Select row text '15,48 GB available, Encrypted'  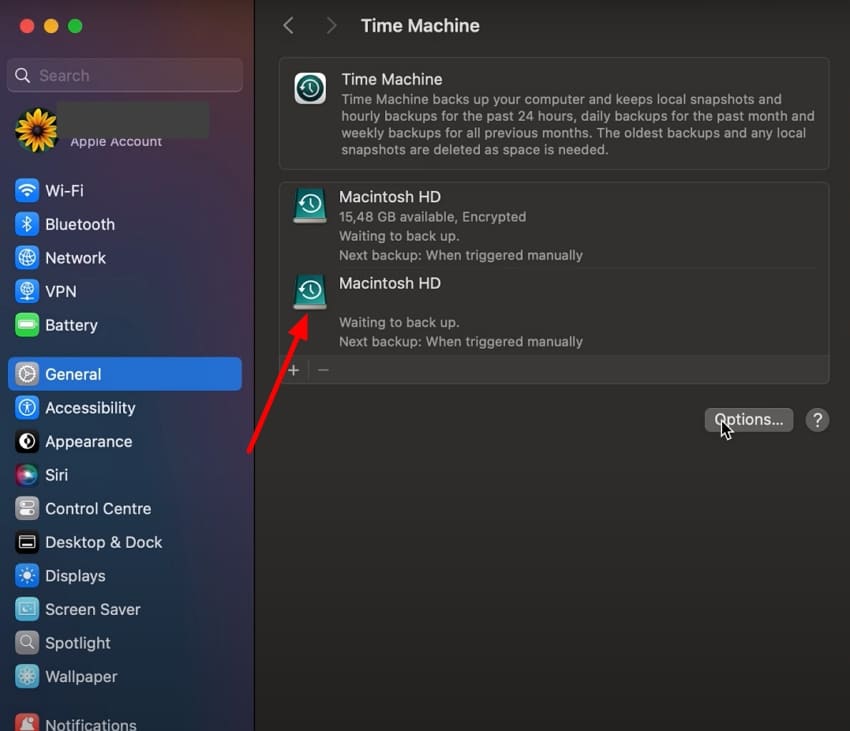(433, 217)
